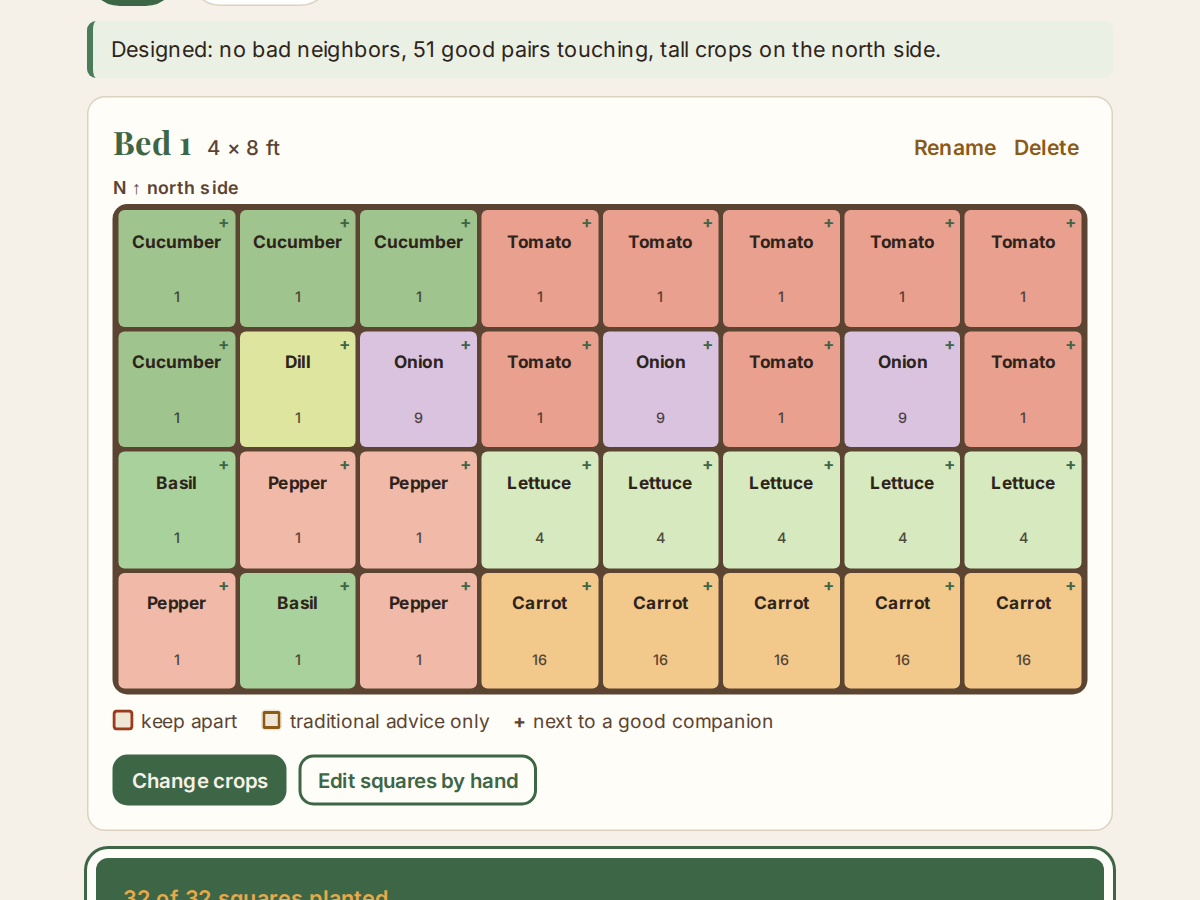Select the Lettuce square at the row's right end
Viewport: 1200px width, 900px height.
[1023, 510]
